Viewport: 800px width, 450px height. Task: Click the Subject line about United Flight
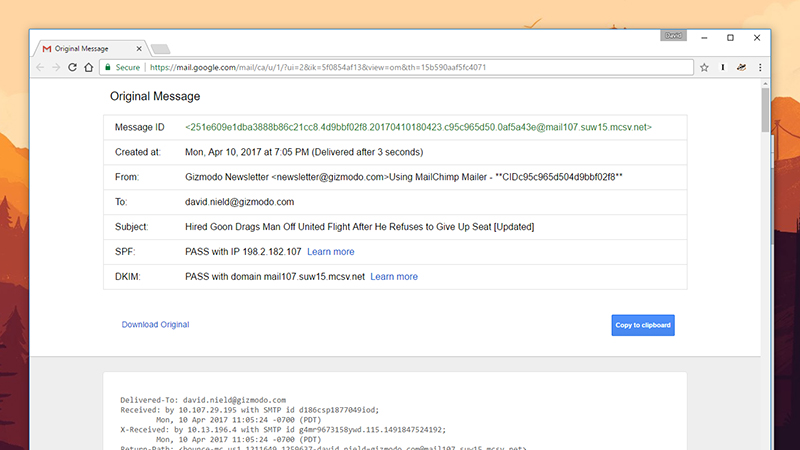tap(360, 227)
